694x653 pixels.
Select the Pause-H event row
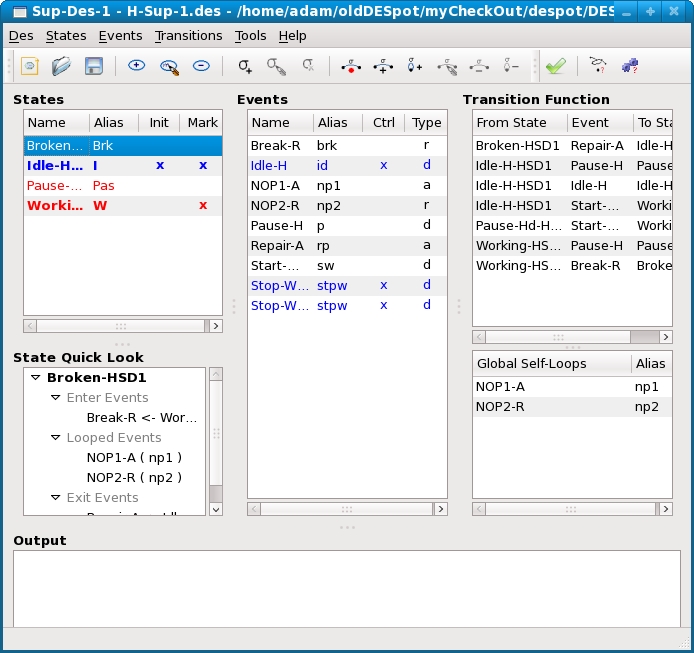tap(277, 225)
